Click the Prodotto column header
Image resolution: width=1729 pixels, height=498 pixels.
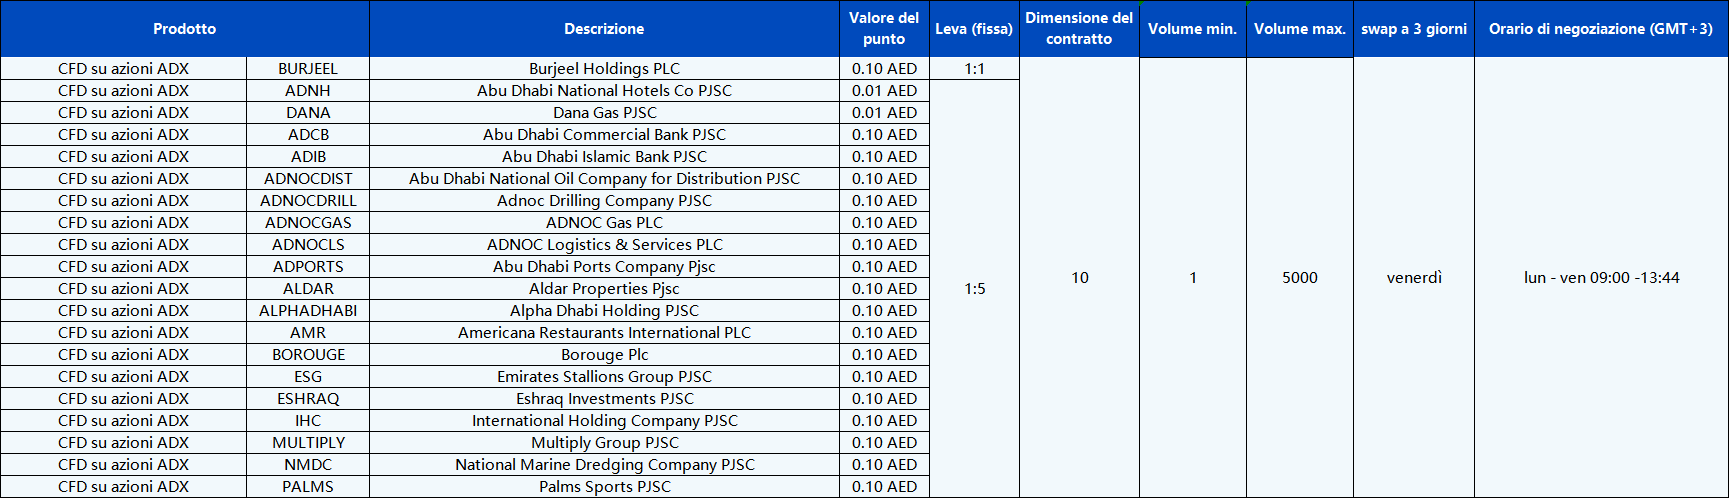coord(184,29)
